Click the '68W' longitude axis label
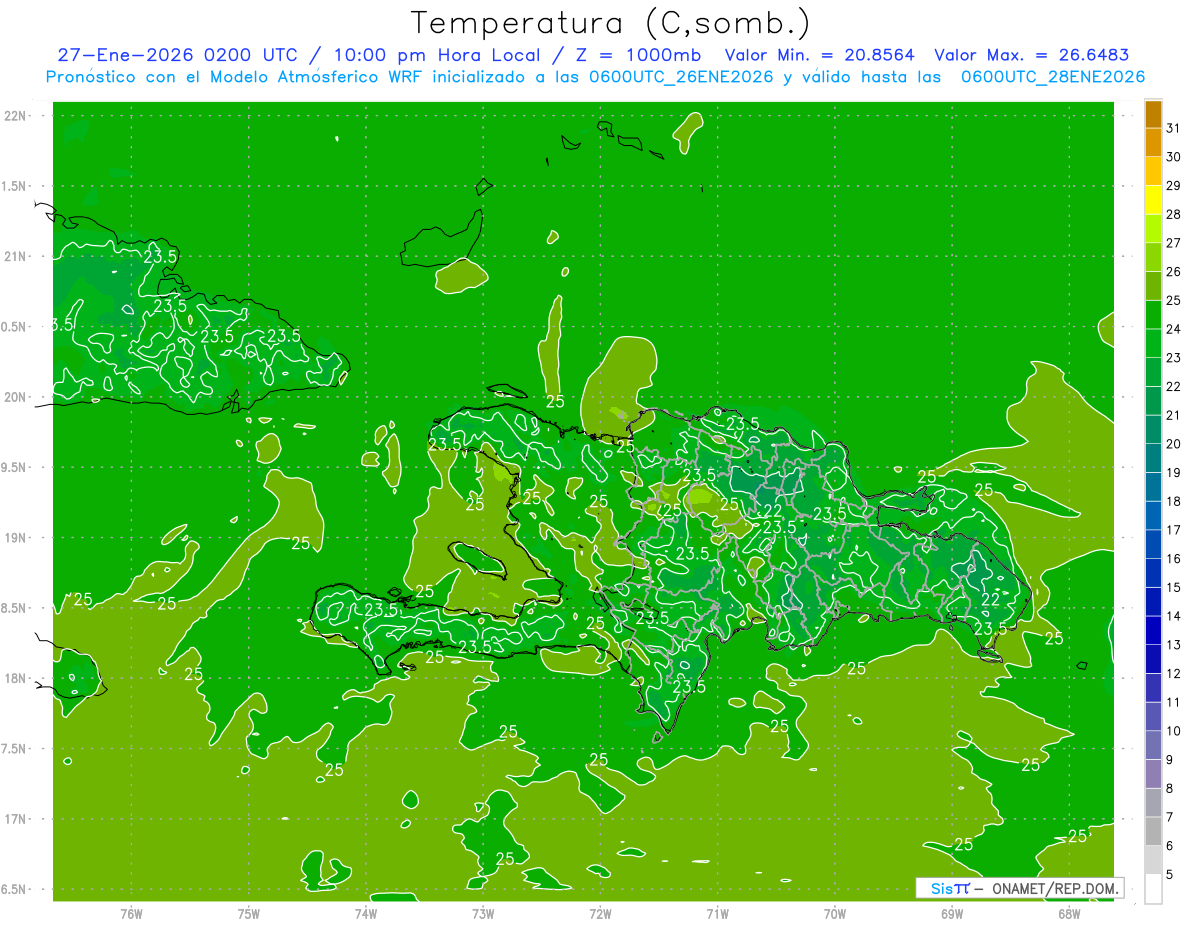This screenshot has height=927, width=1200. click(1069, 914)
